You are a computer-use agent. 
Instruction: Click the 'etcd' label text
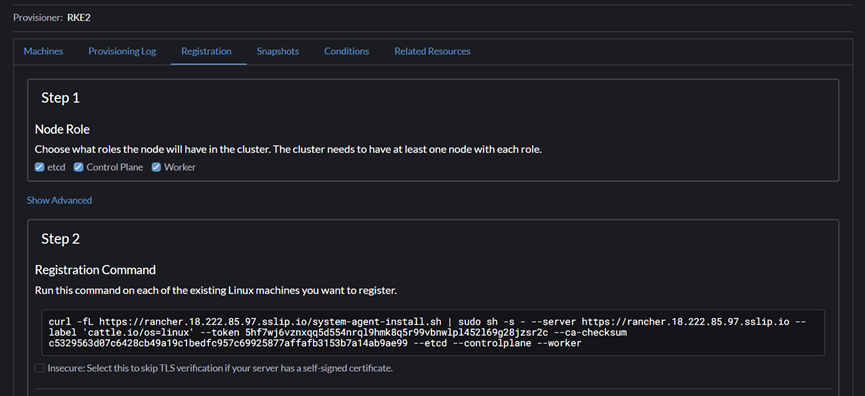(56, 167)
